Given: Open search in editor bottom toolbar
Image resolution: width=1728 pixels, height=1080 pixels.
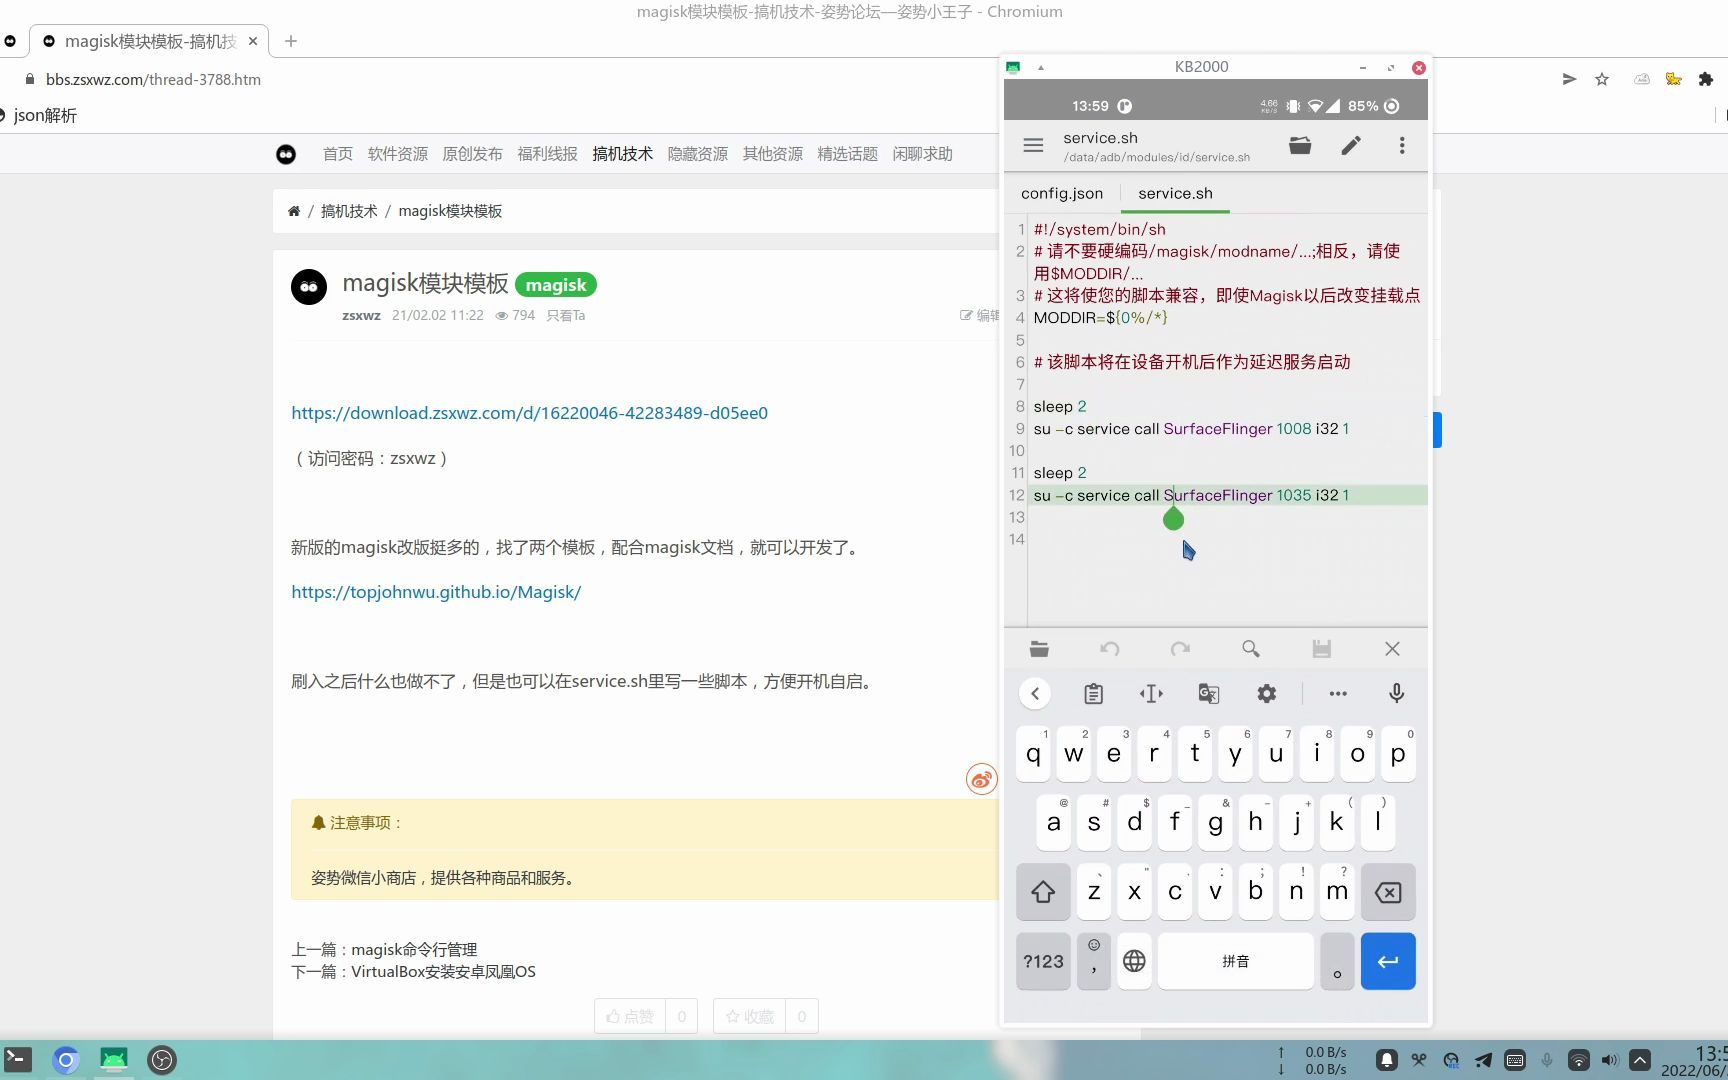Looking at the screenshot, I should point(1250,649).
